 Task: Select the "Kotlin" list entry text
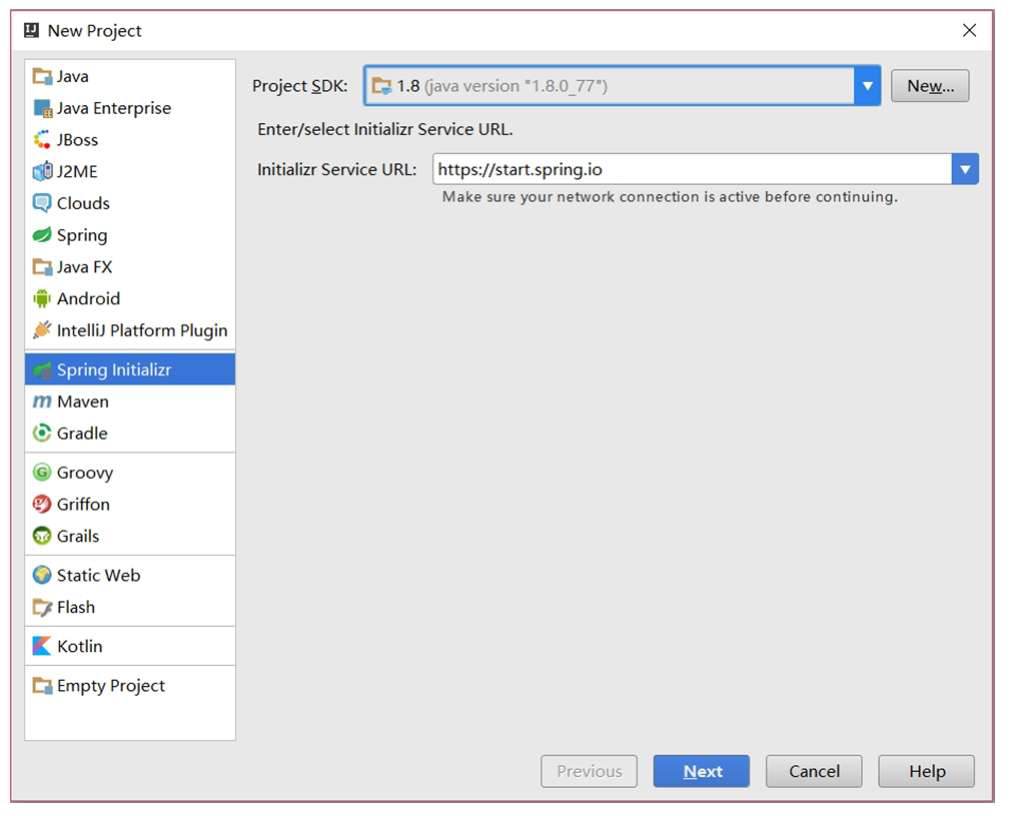(x=80, y=646)
